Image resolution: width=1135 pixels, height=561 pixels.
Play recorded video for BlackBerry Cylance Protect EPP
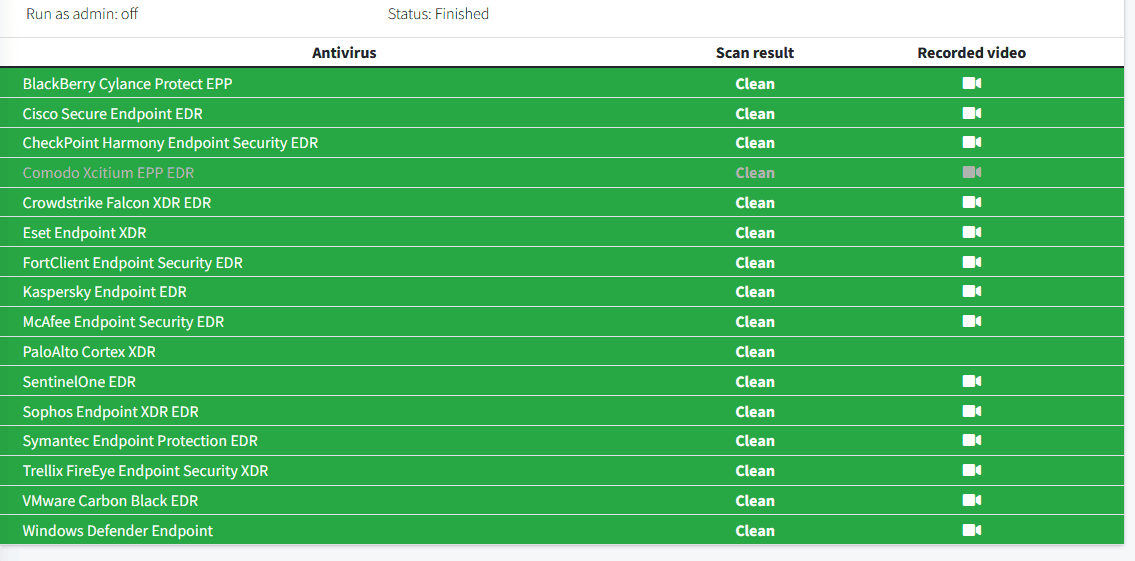tap(971, 84)
